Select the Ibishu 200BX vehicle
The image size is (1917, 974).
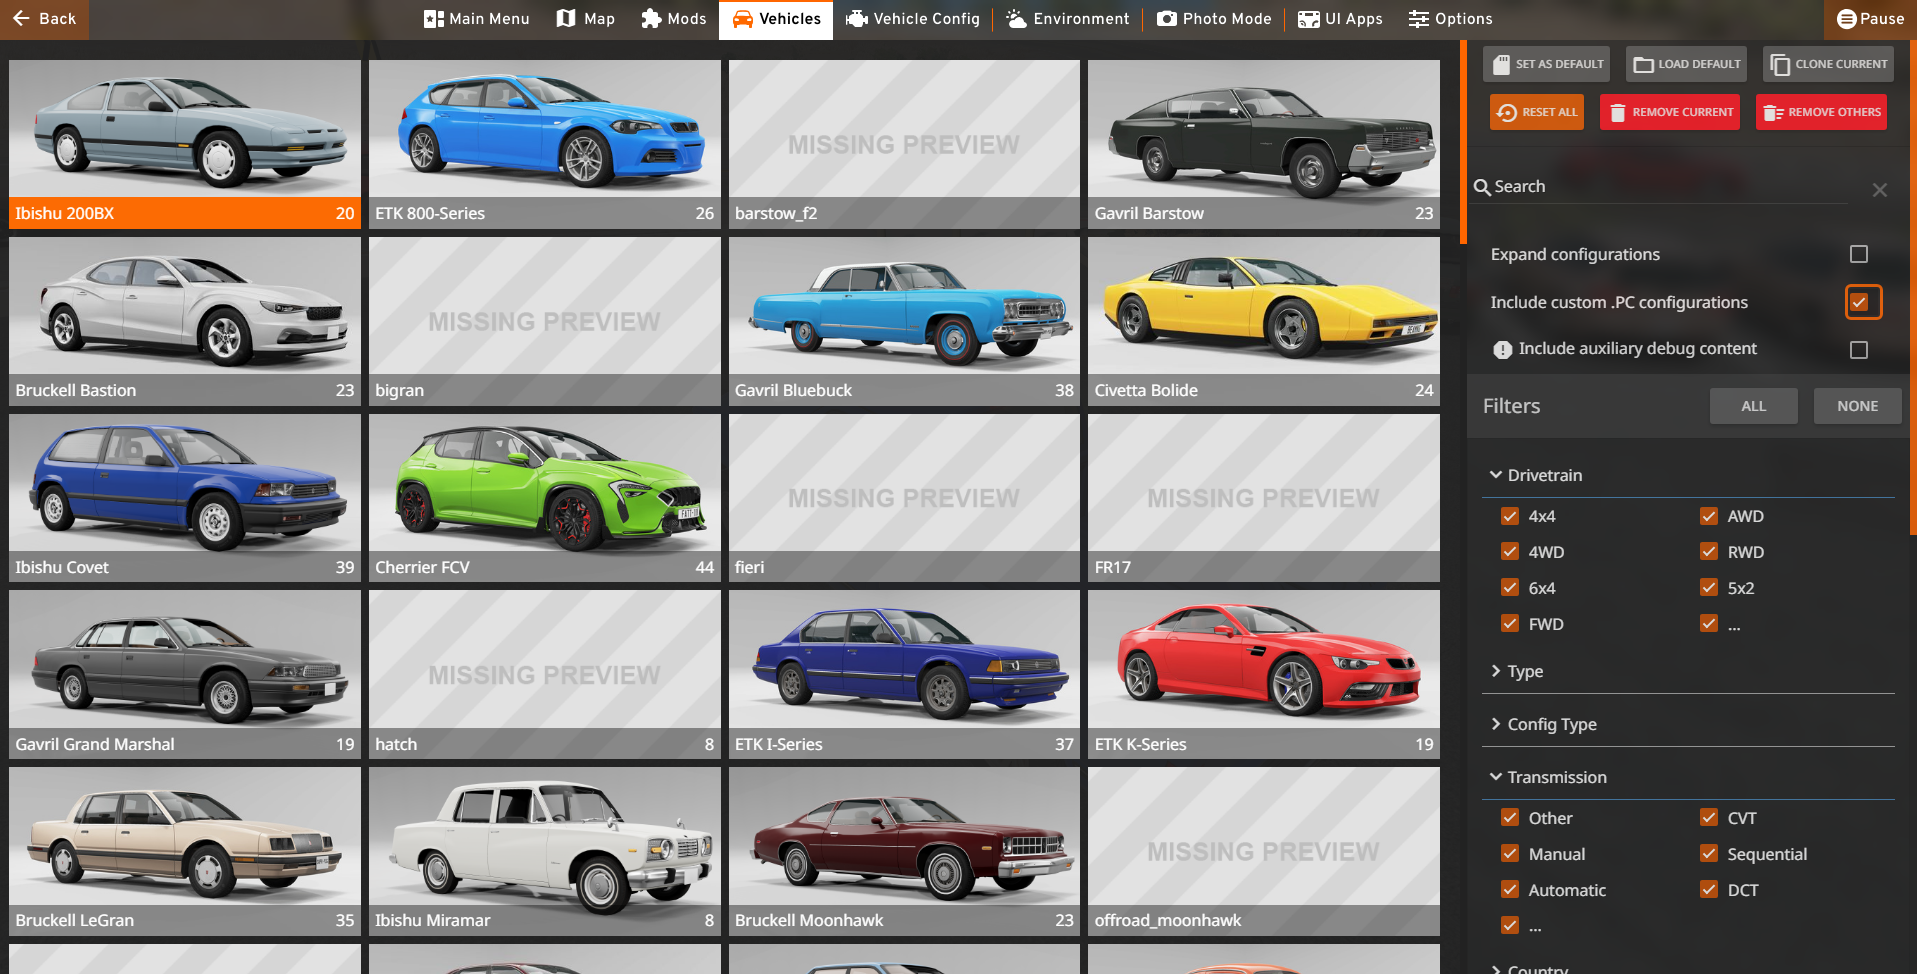coord(185,144)
